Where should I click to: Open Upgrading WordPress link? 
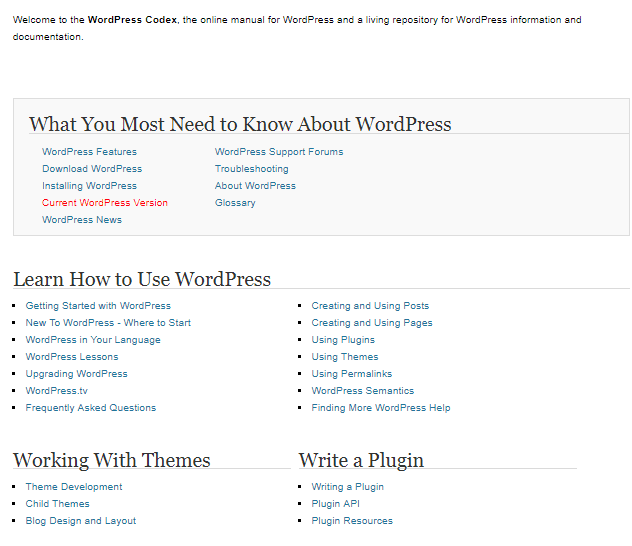pyautogui.click(x=77, y=374)
